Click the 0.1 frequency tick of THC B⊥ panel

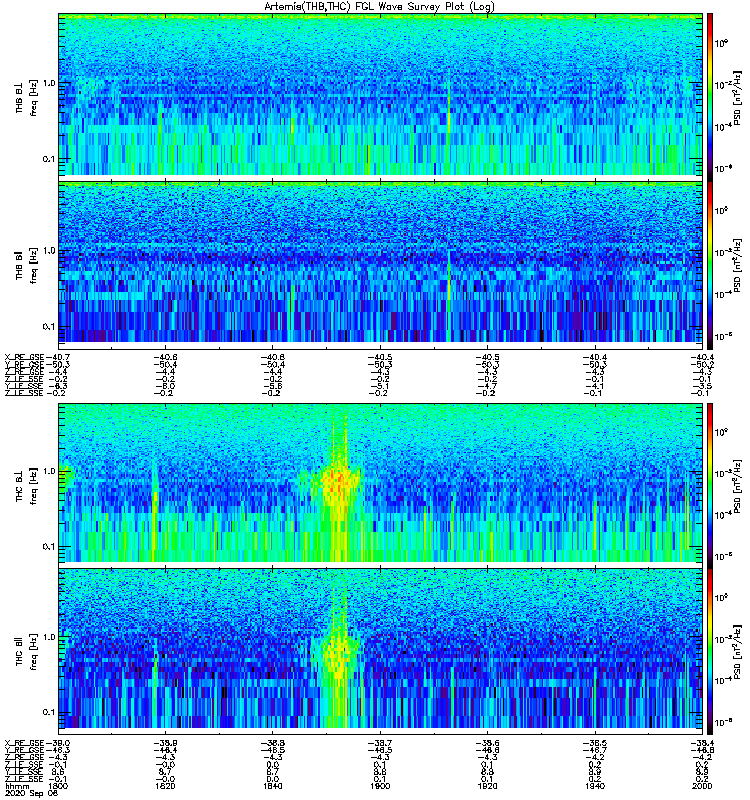[x=49, y=547]
